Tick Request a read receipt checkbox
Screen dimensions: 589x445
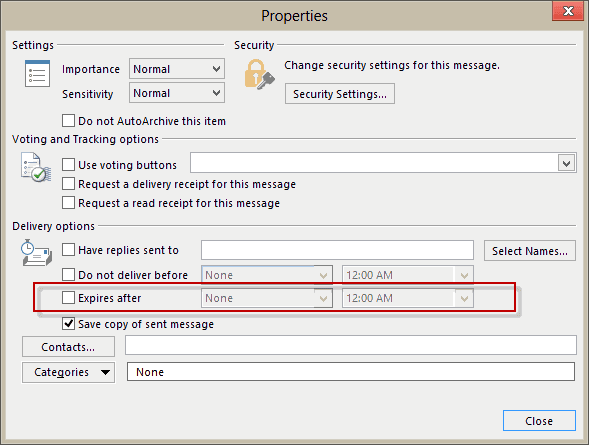68,203
